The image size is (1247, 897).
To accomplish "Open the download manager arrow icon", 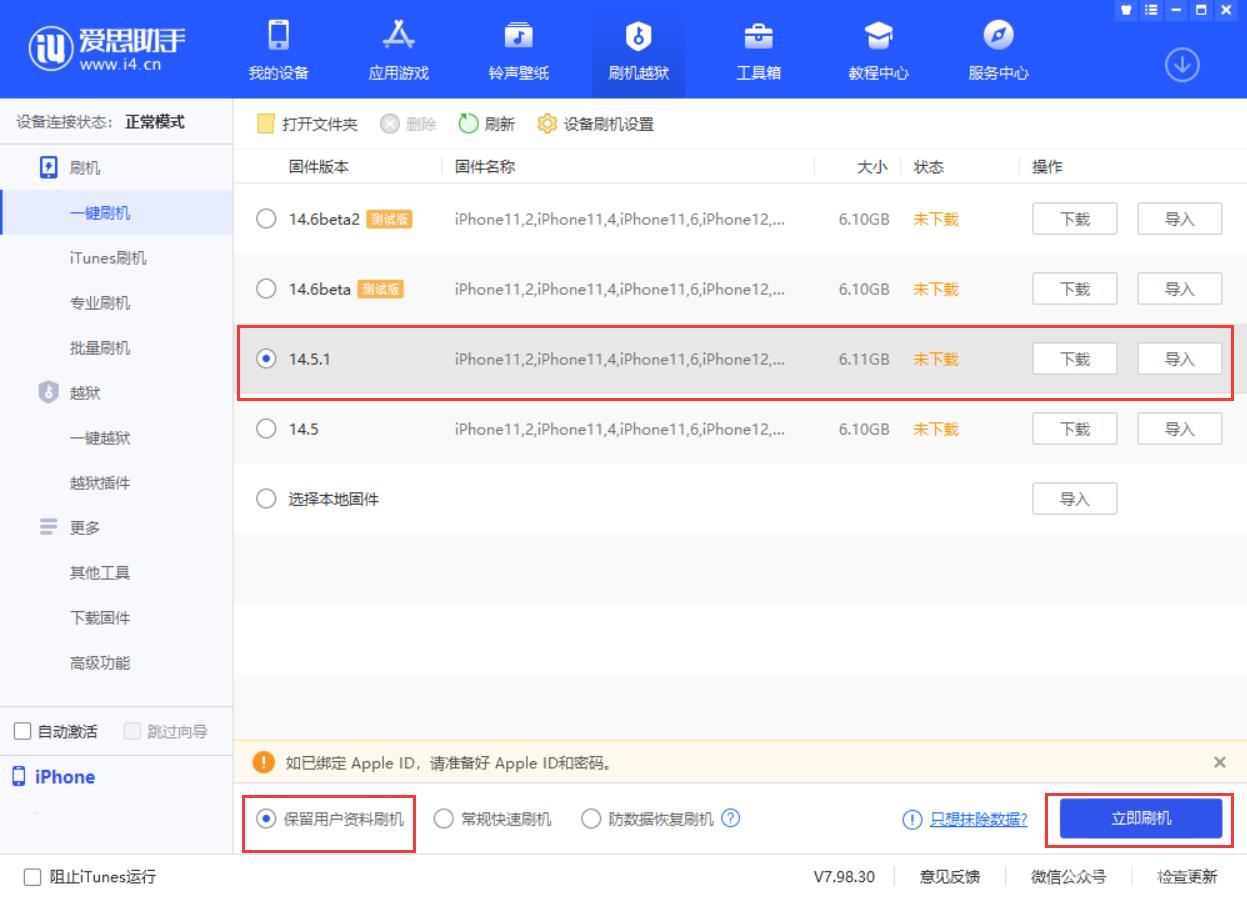I will point(1183,62).
